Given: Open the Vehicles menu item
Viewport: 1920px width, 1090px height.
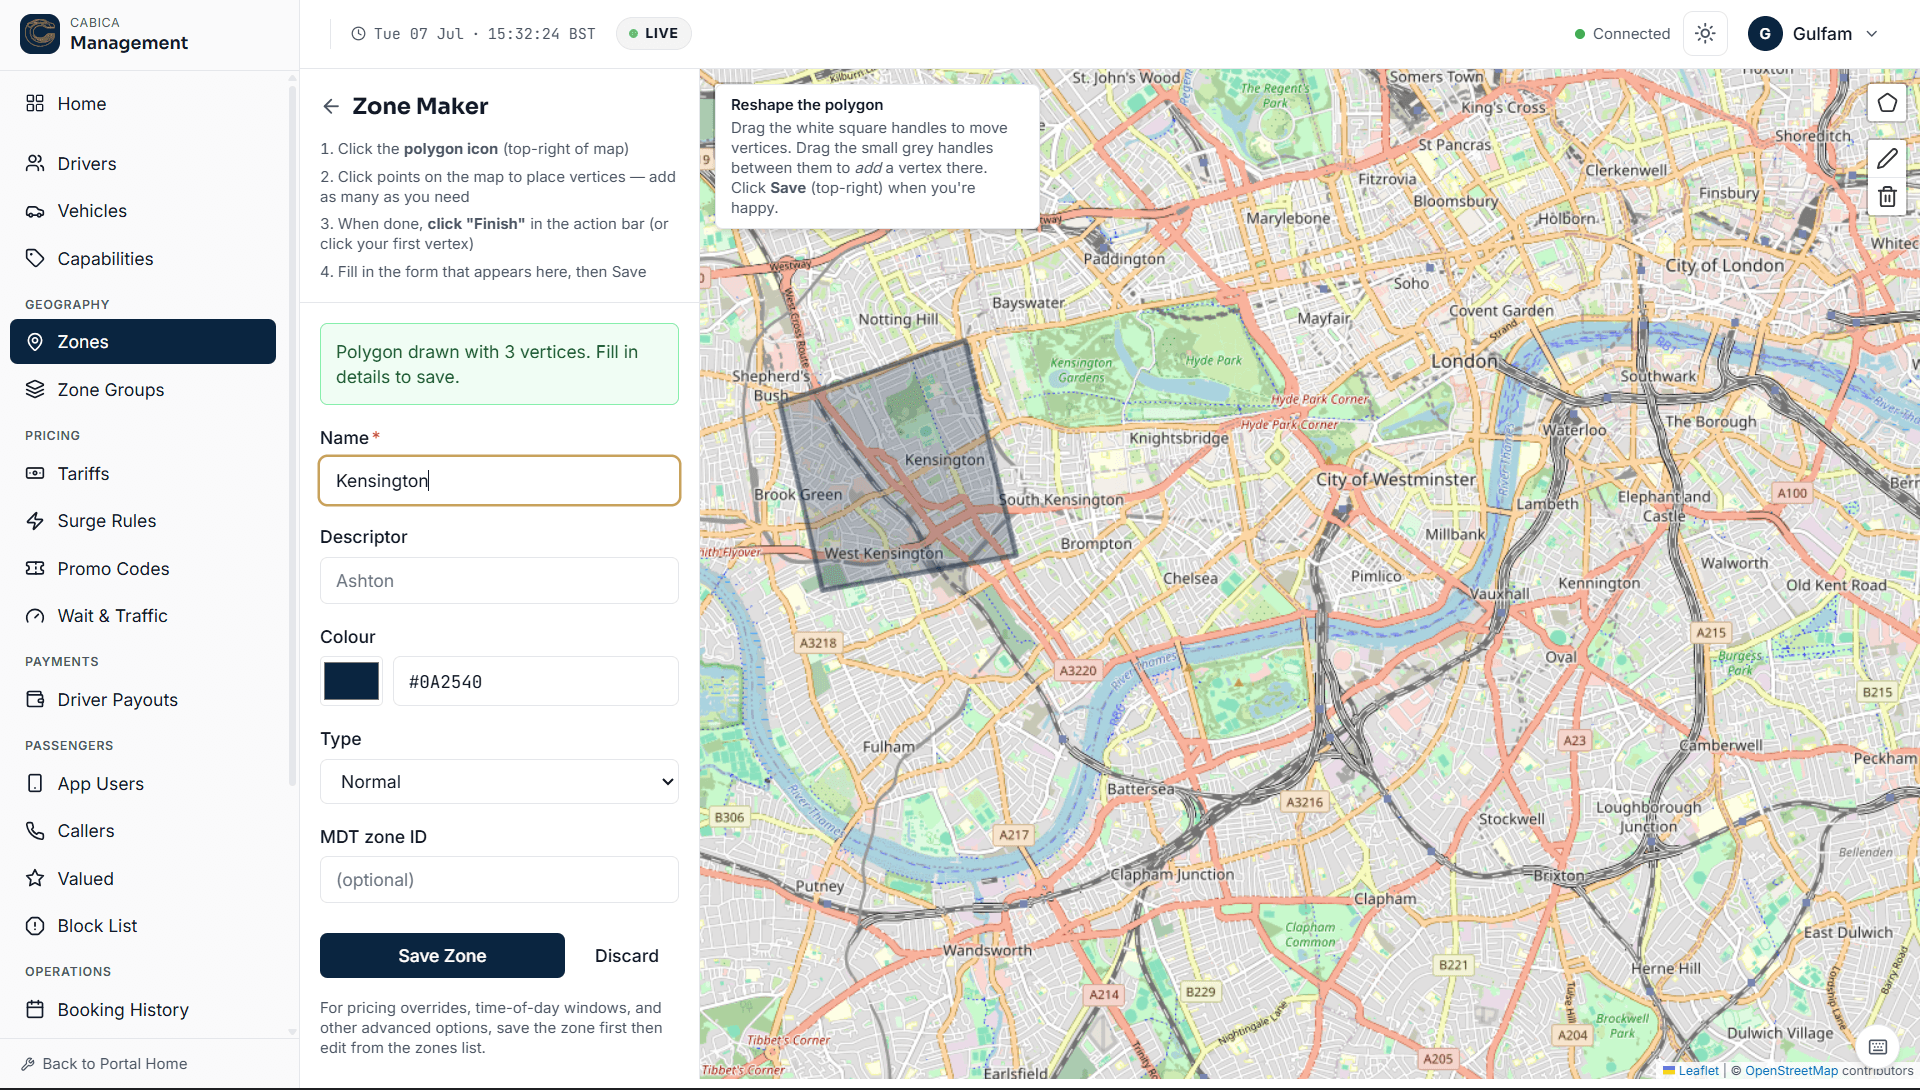Looking at the screenshot, I should (x=143, y=211).
